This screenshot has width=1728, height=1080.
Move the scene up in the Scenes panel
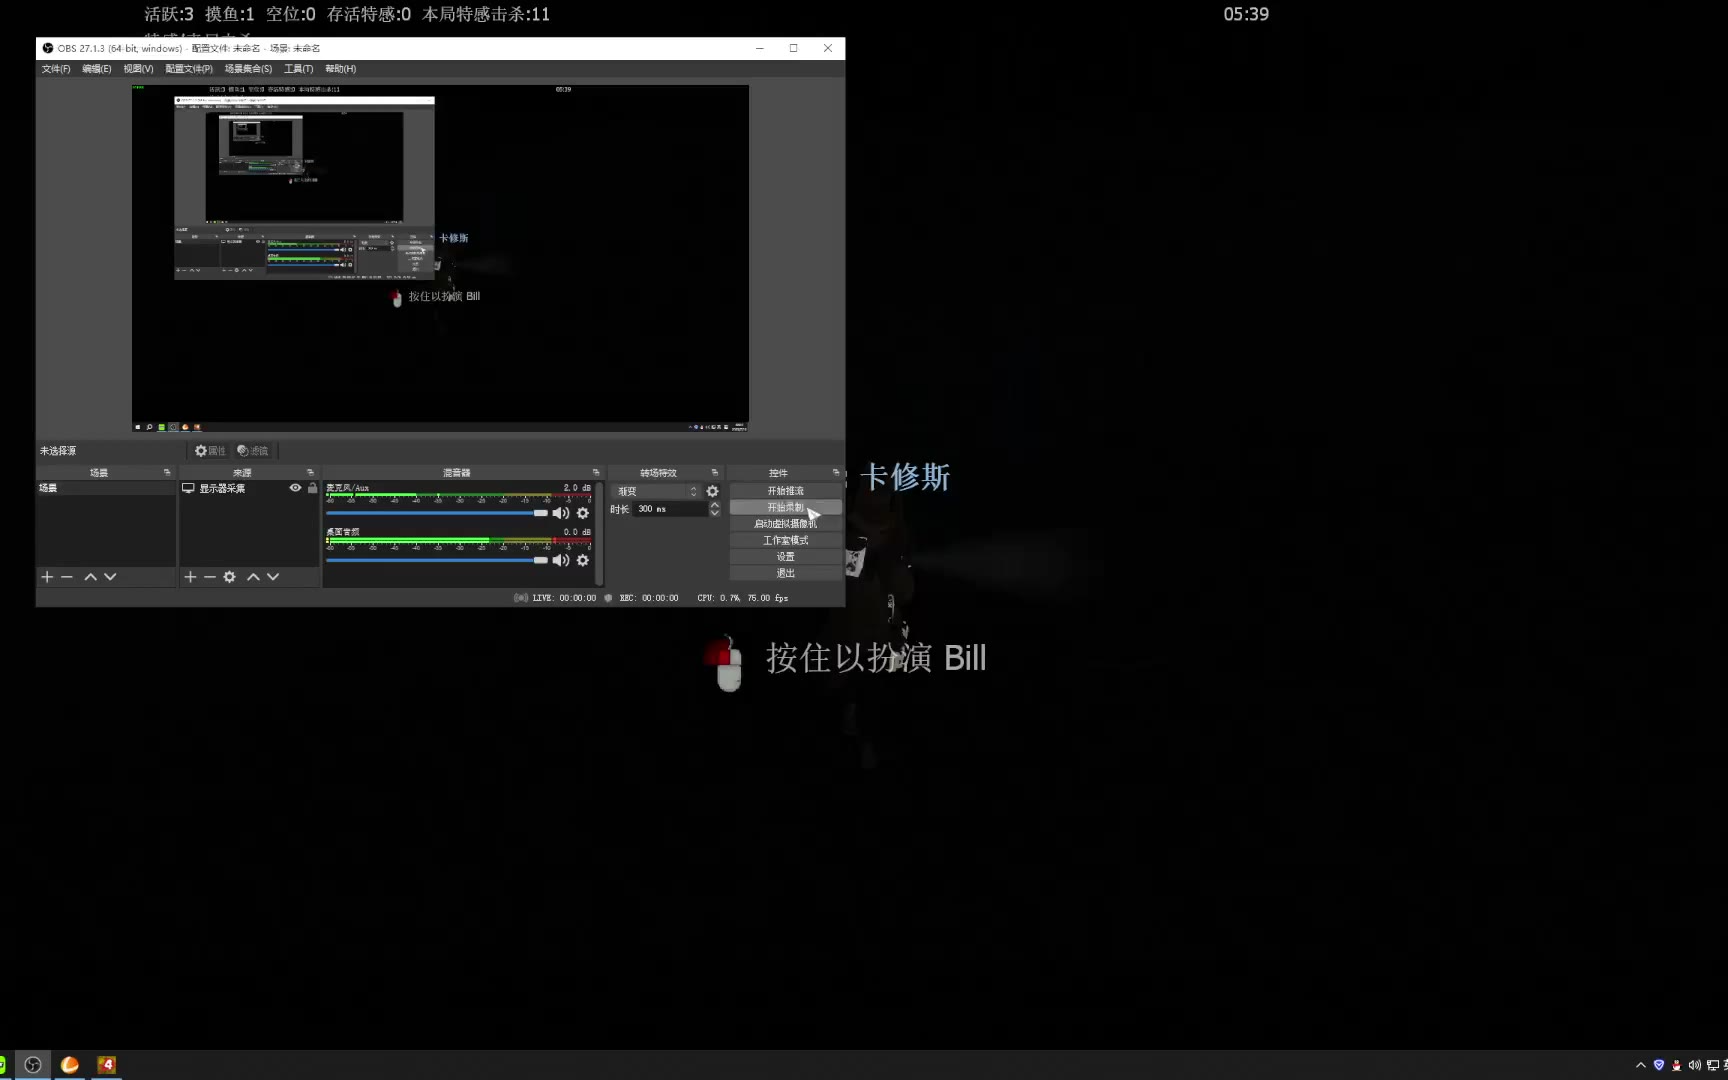tap(90, 577)
